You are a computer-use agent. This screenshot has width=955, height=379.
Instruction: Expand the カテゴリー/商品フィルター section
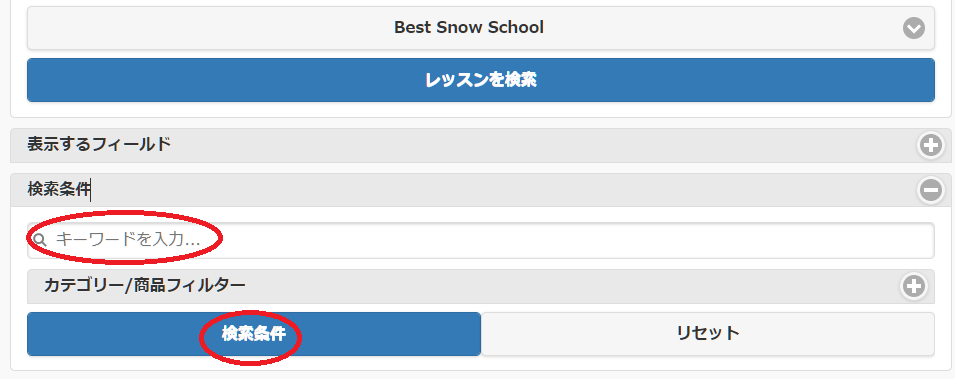(481, 286)
